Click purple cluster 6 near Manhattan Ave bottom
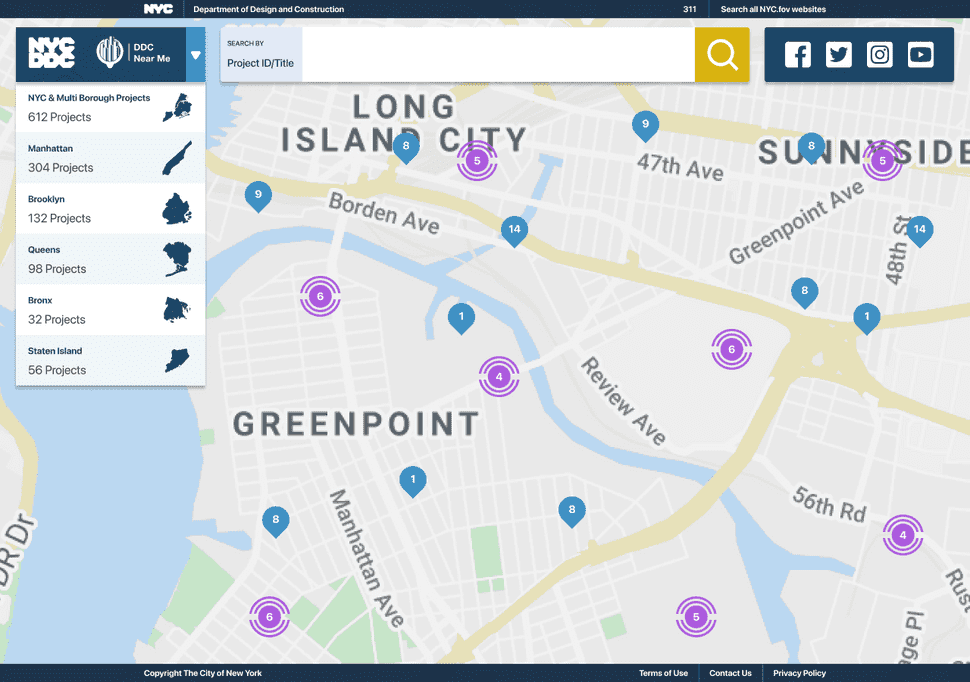 (269, 617)
